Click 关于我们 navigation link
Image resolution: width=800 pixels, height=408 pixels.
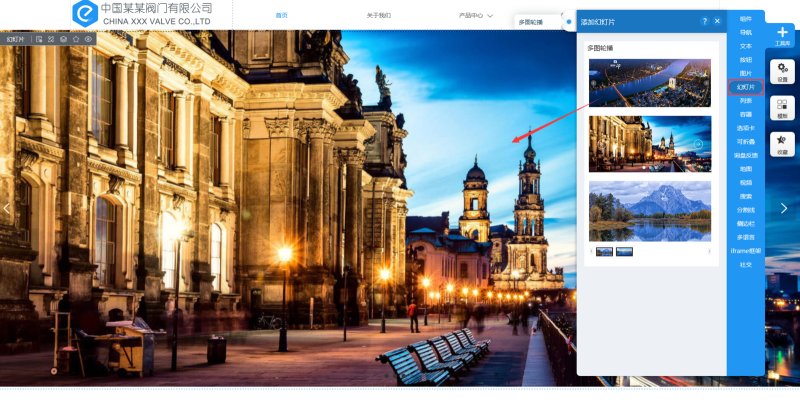click(379, 16)
